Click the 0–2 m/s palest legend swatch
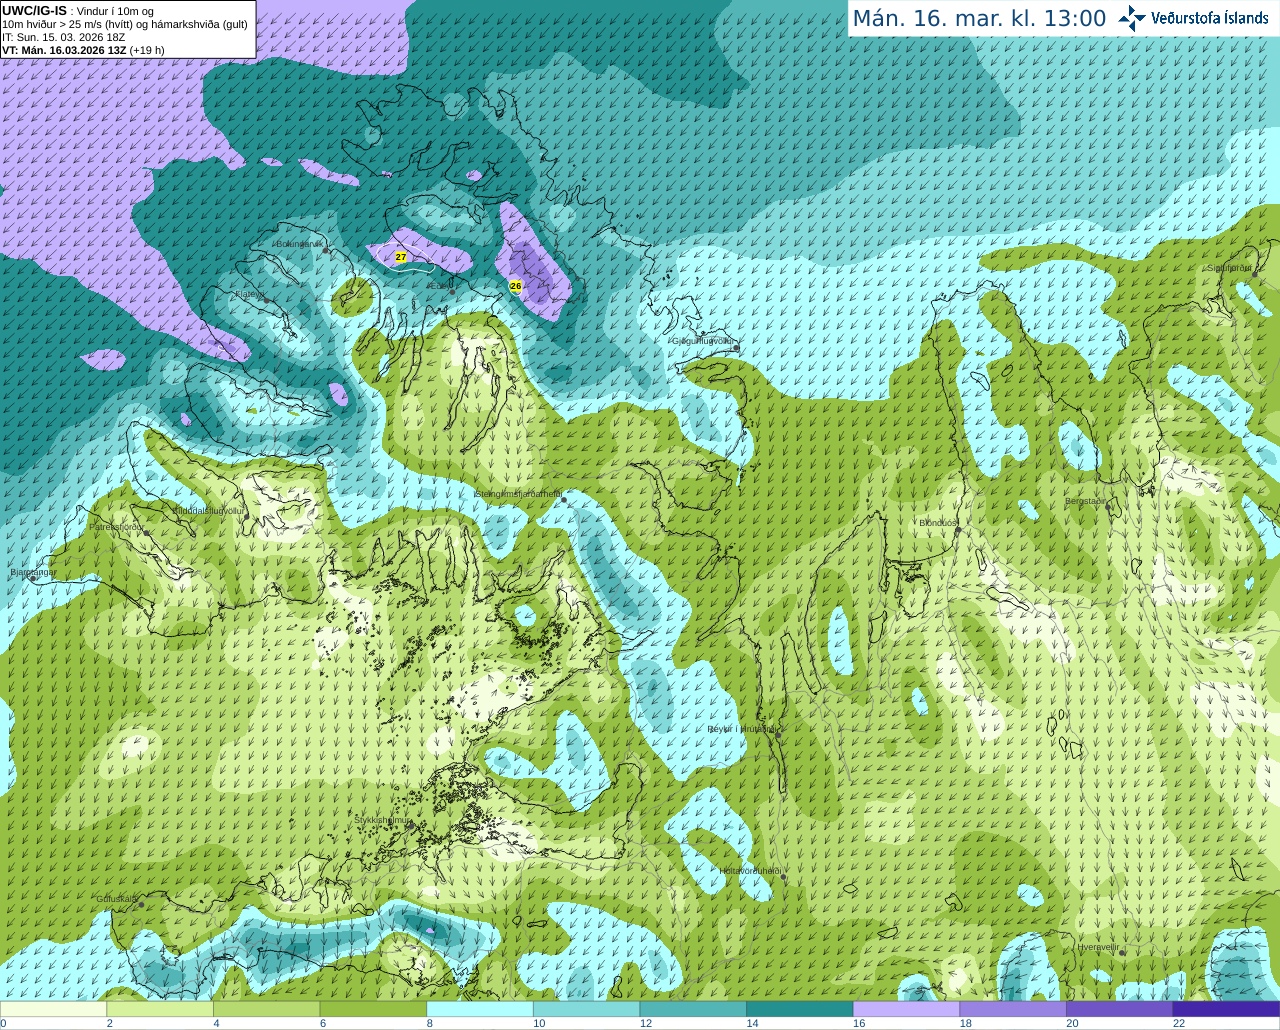Screen dimensions: 1280x1030 point(53,1009)
